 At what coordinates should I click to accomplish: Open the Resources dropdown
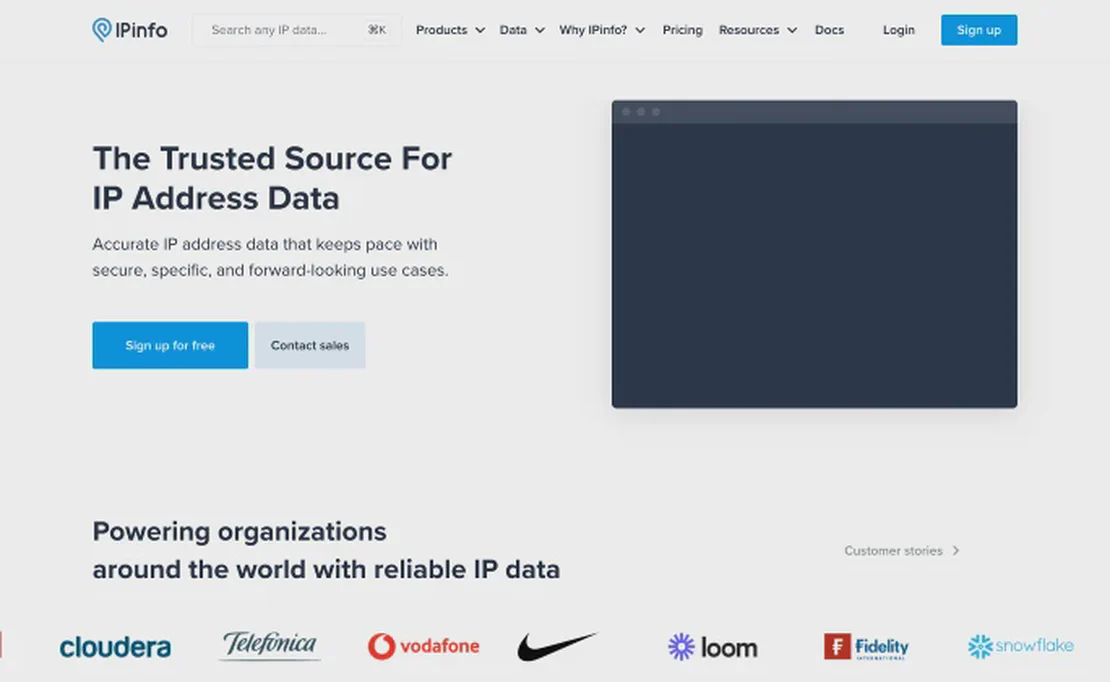(x=757, y=30)
